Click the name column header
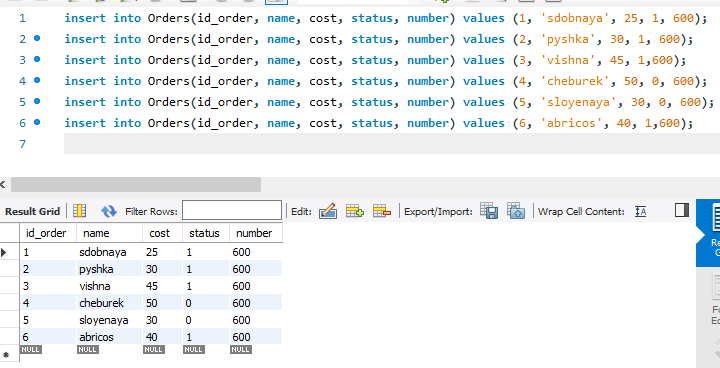Screen dimensions: 720x368 click(109, 233)
